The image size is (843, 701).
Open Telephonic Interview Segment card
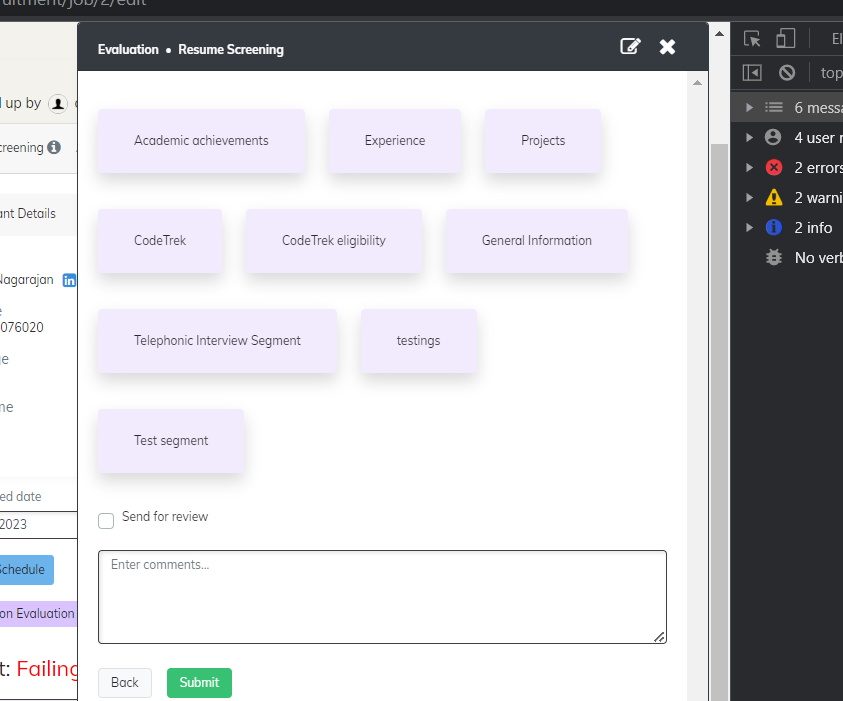217,341
